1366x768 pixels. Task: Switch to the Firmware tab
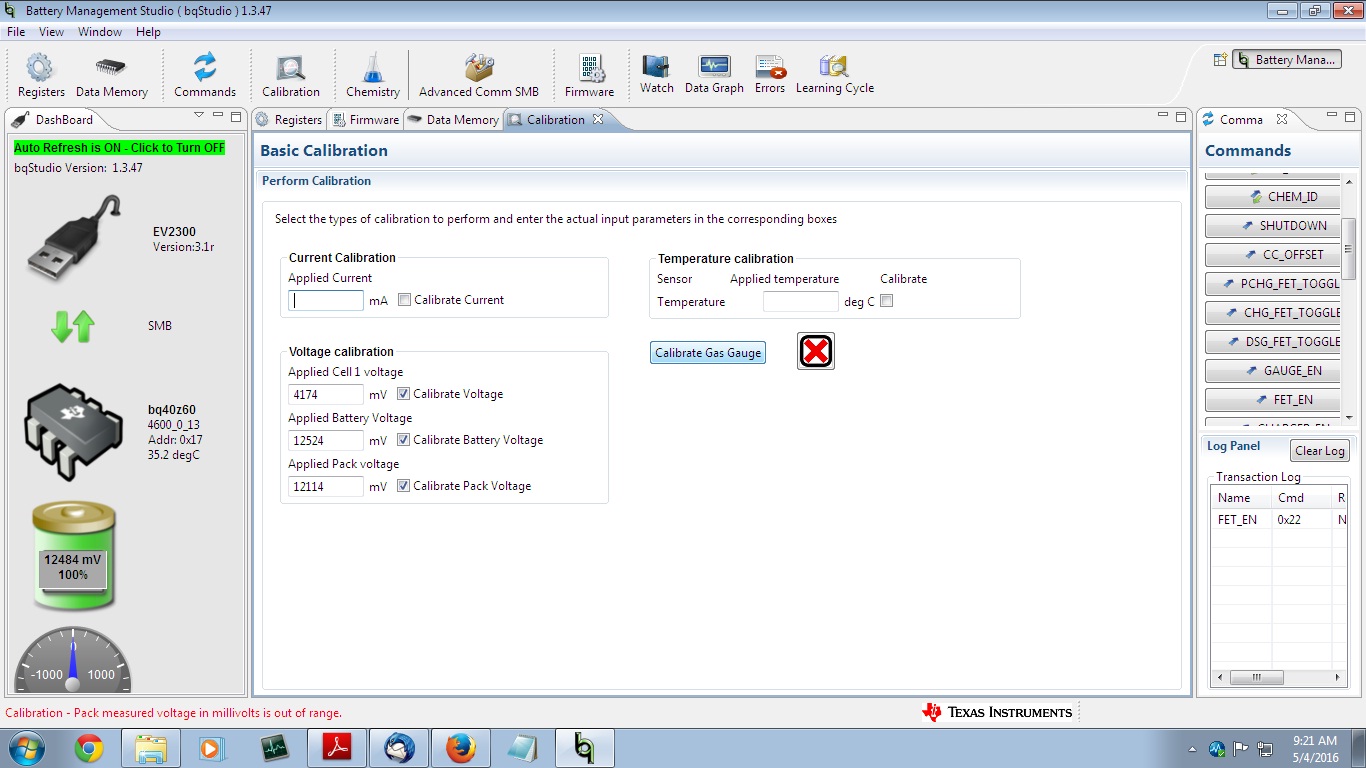(x=365, y=120)
